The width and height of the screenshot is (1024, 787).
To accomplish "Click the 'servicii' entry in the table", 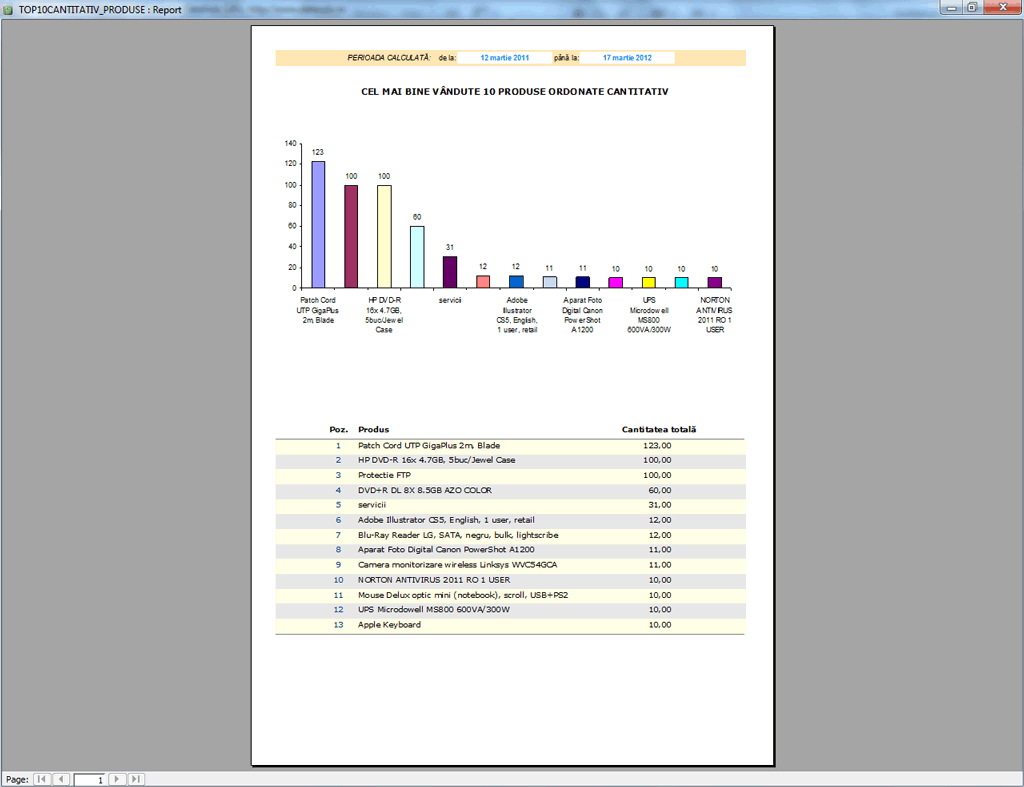I will click(x=372, y=505).
